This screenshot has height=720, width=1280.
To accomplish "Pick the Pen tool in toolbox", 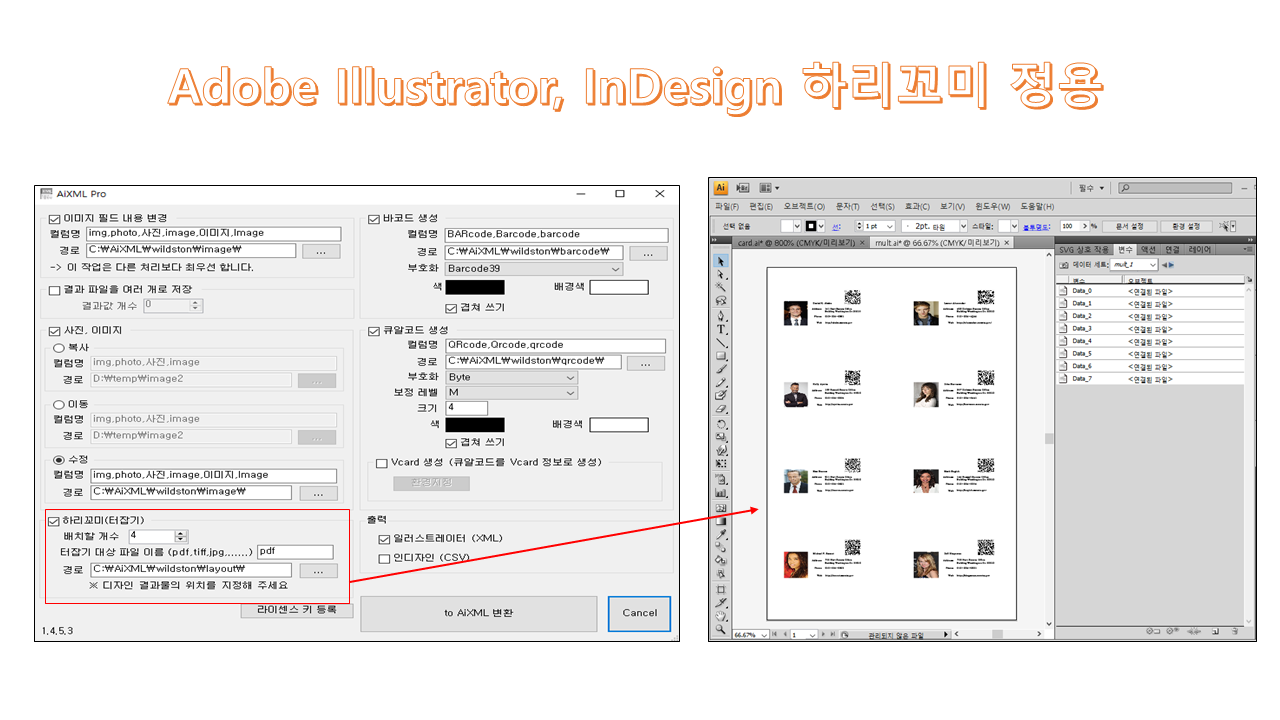I will pyautogui.click(x=721, y=315).
